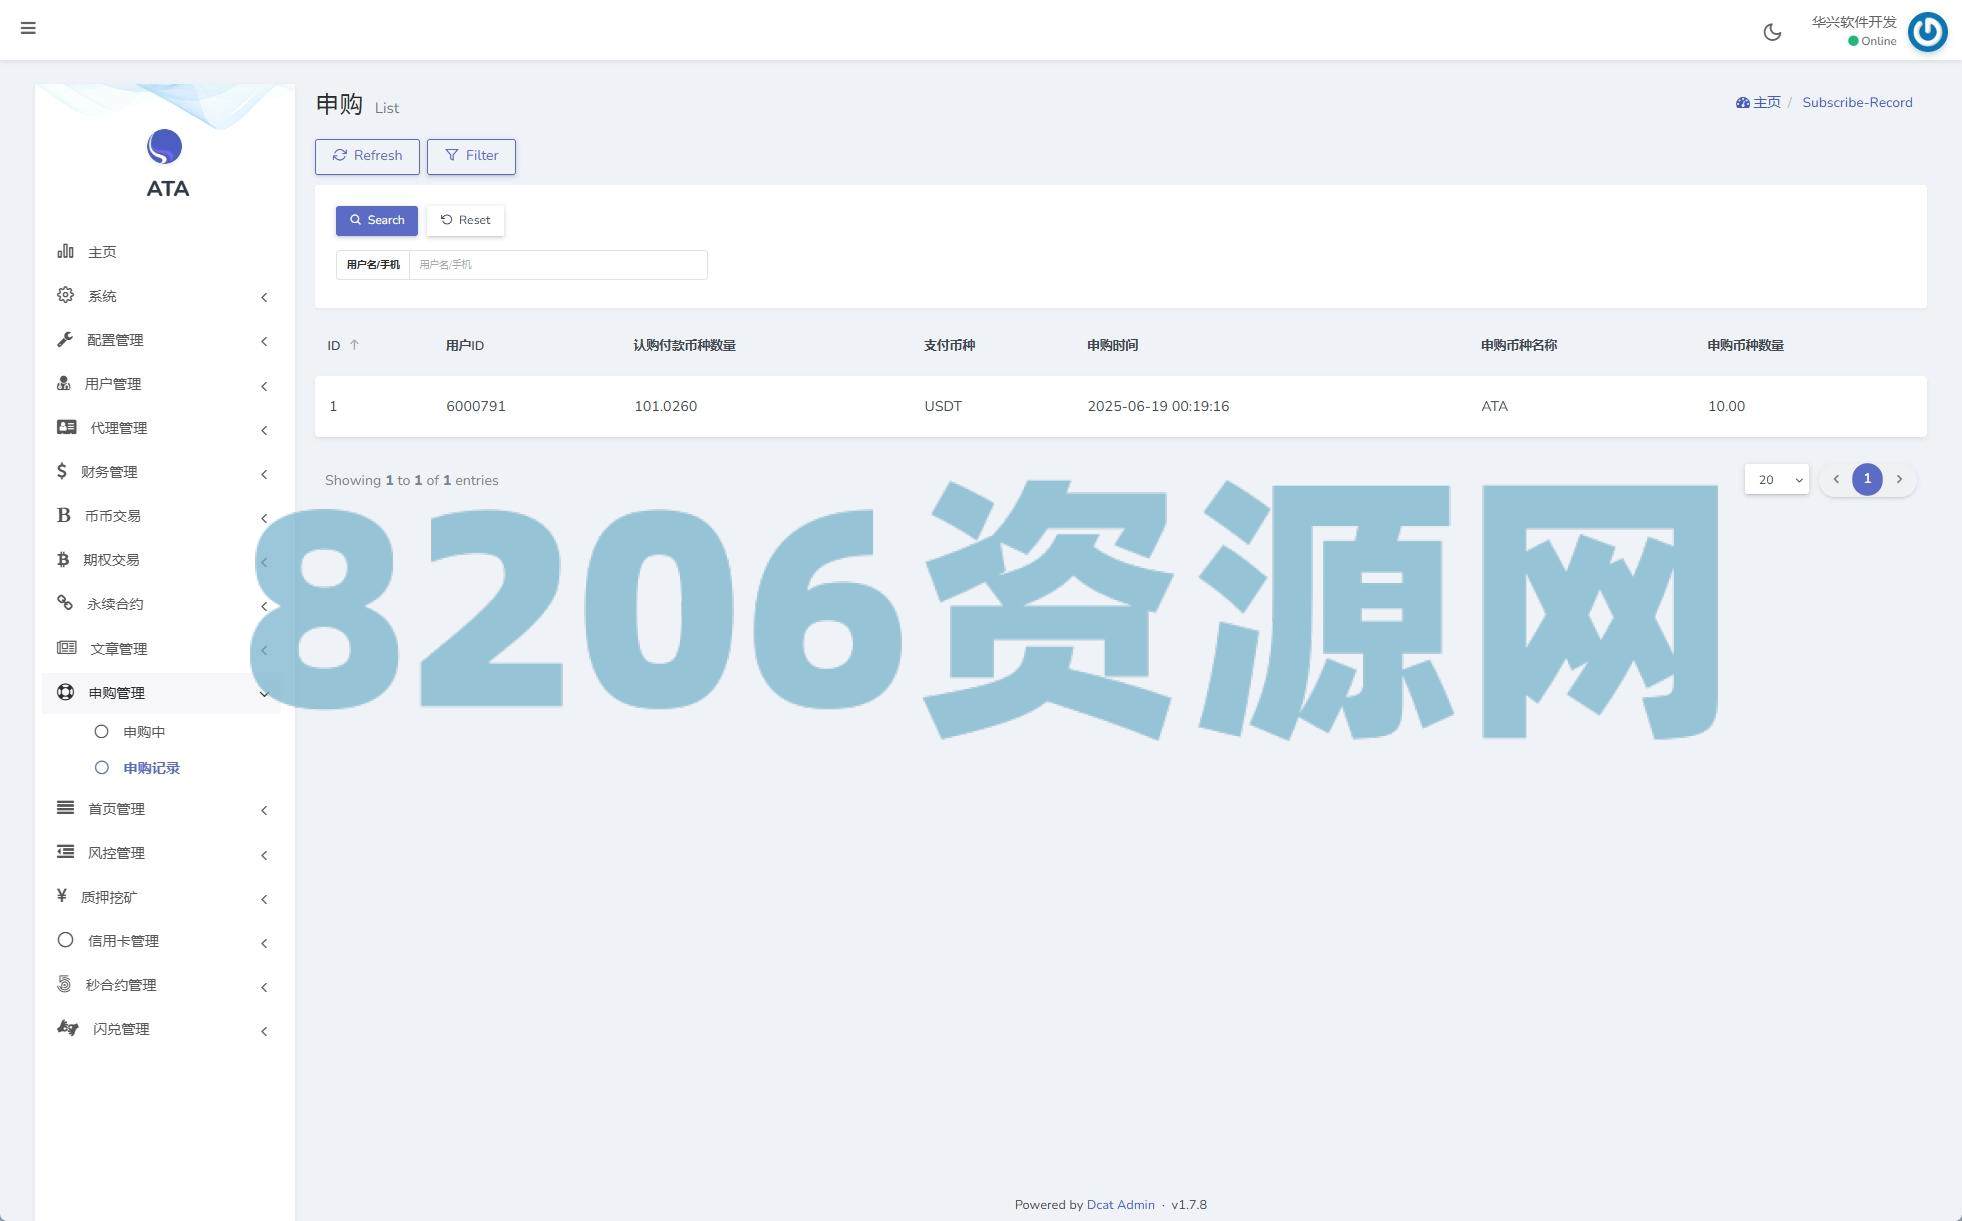Click the 主页 bar chart icon
The height and width of the screenshot is (1221, 1962).
pyautogui.click(x=65, y=251)
